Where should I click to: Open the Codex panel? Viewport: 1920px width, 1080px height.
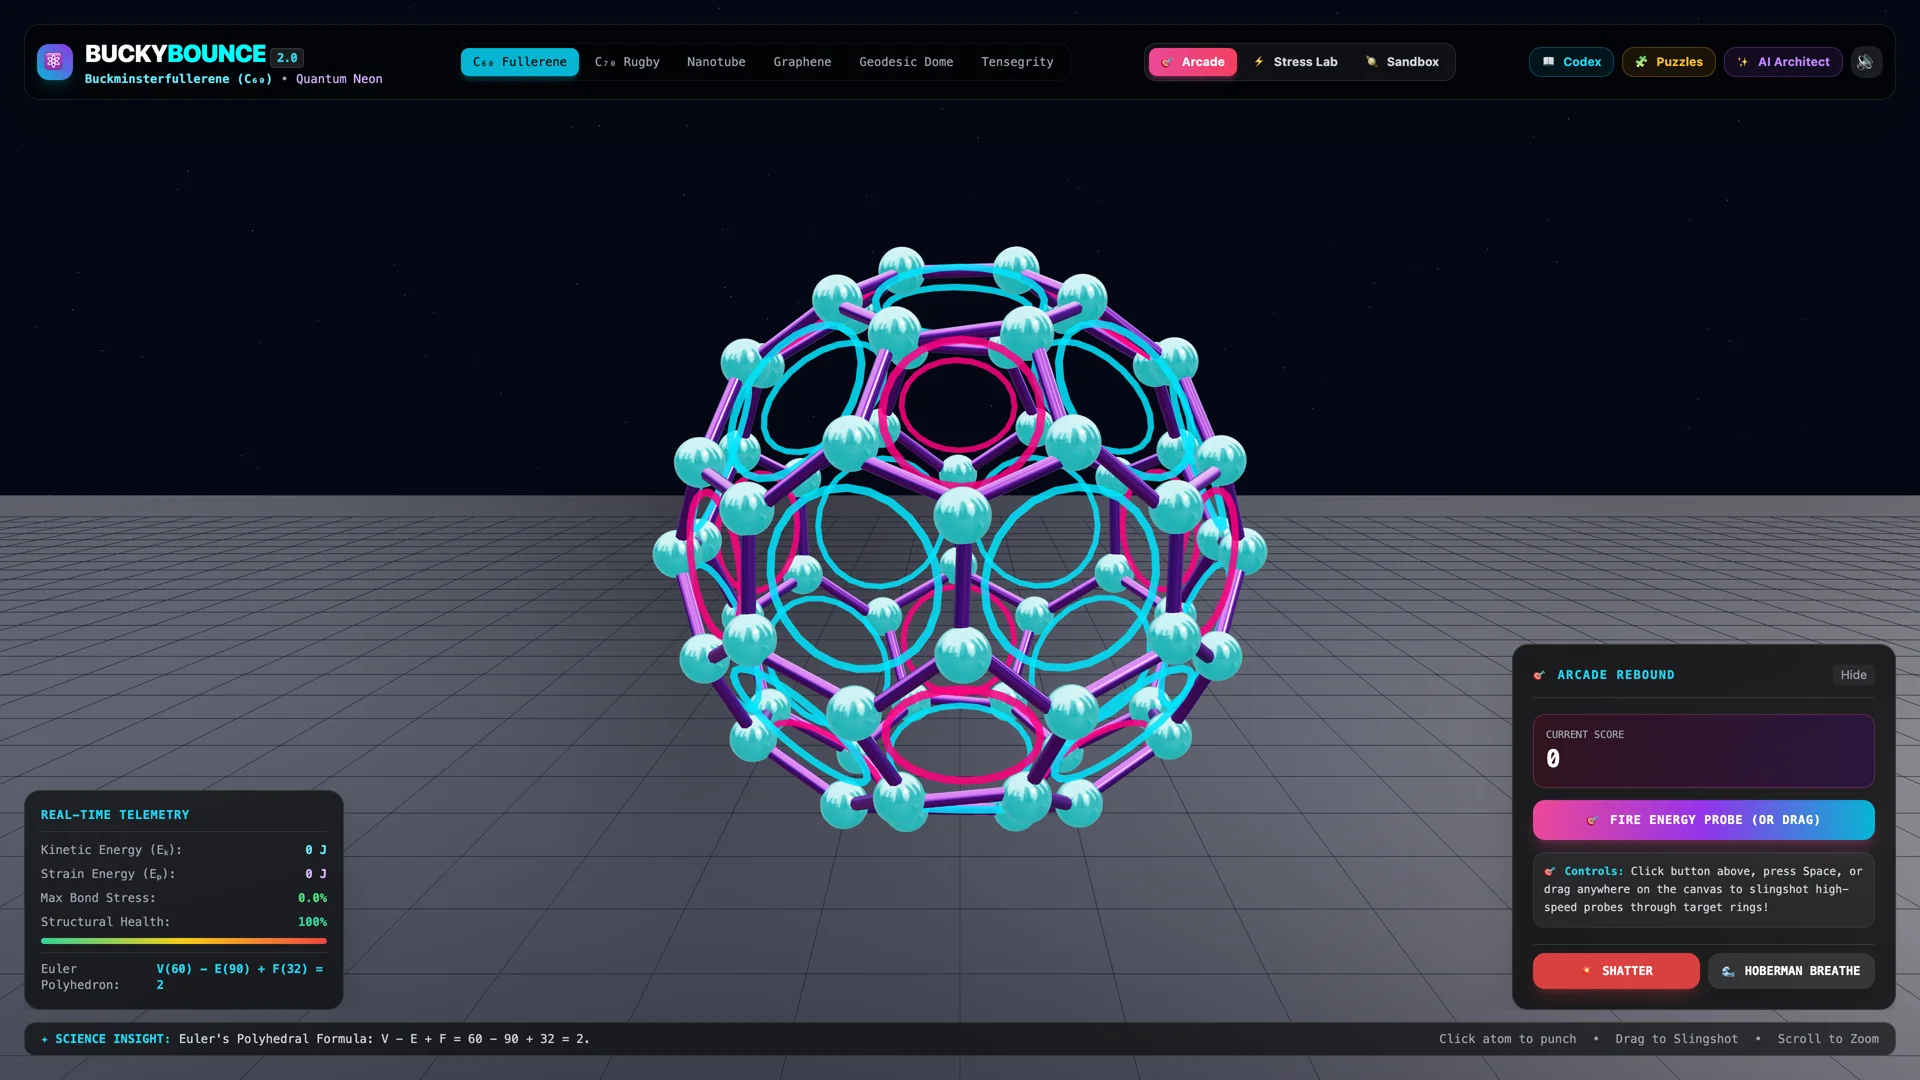pyautogui.click(x=1571, y=62)
